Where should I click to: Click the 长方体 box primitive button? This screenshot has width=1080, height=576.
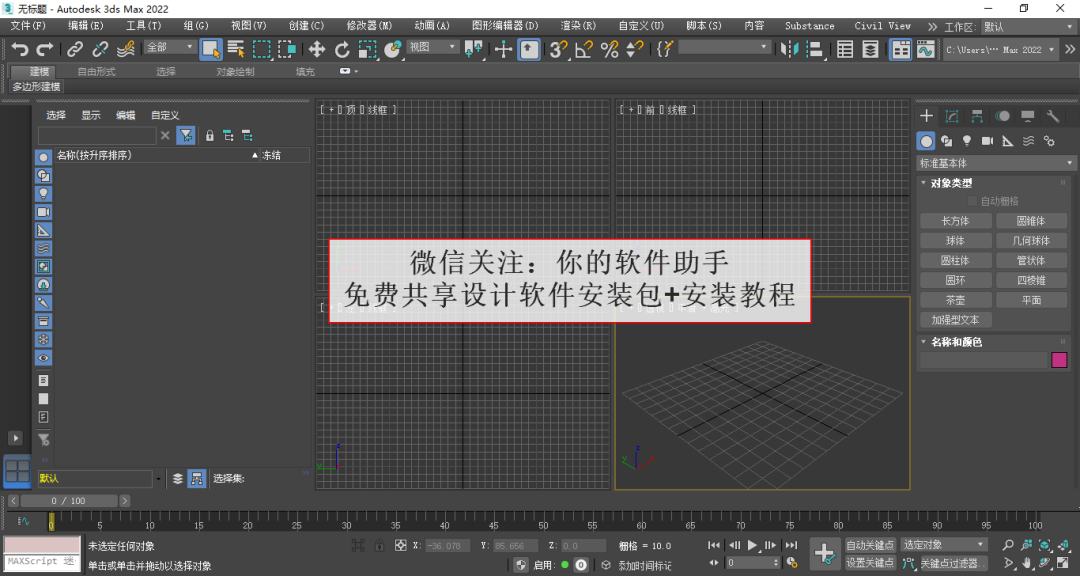tap(955, 221)
